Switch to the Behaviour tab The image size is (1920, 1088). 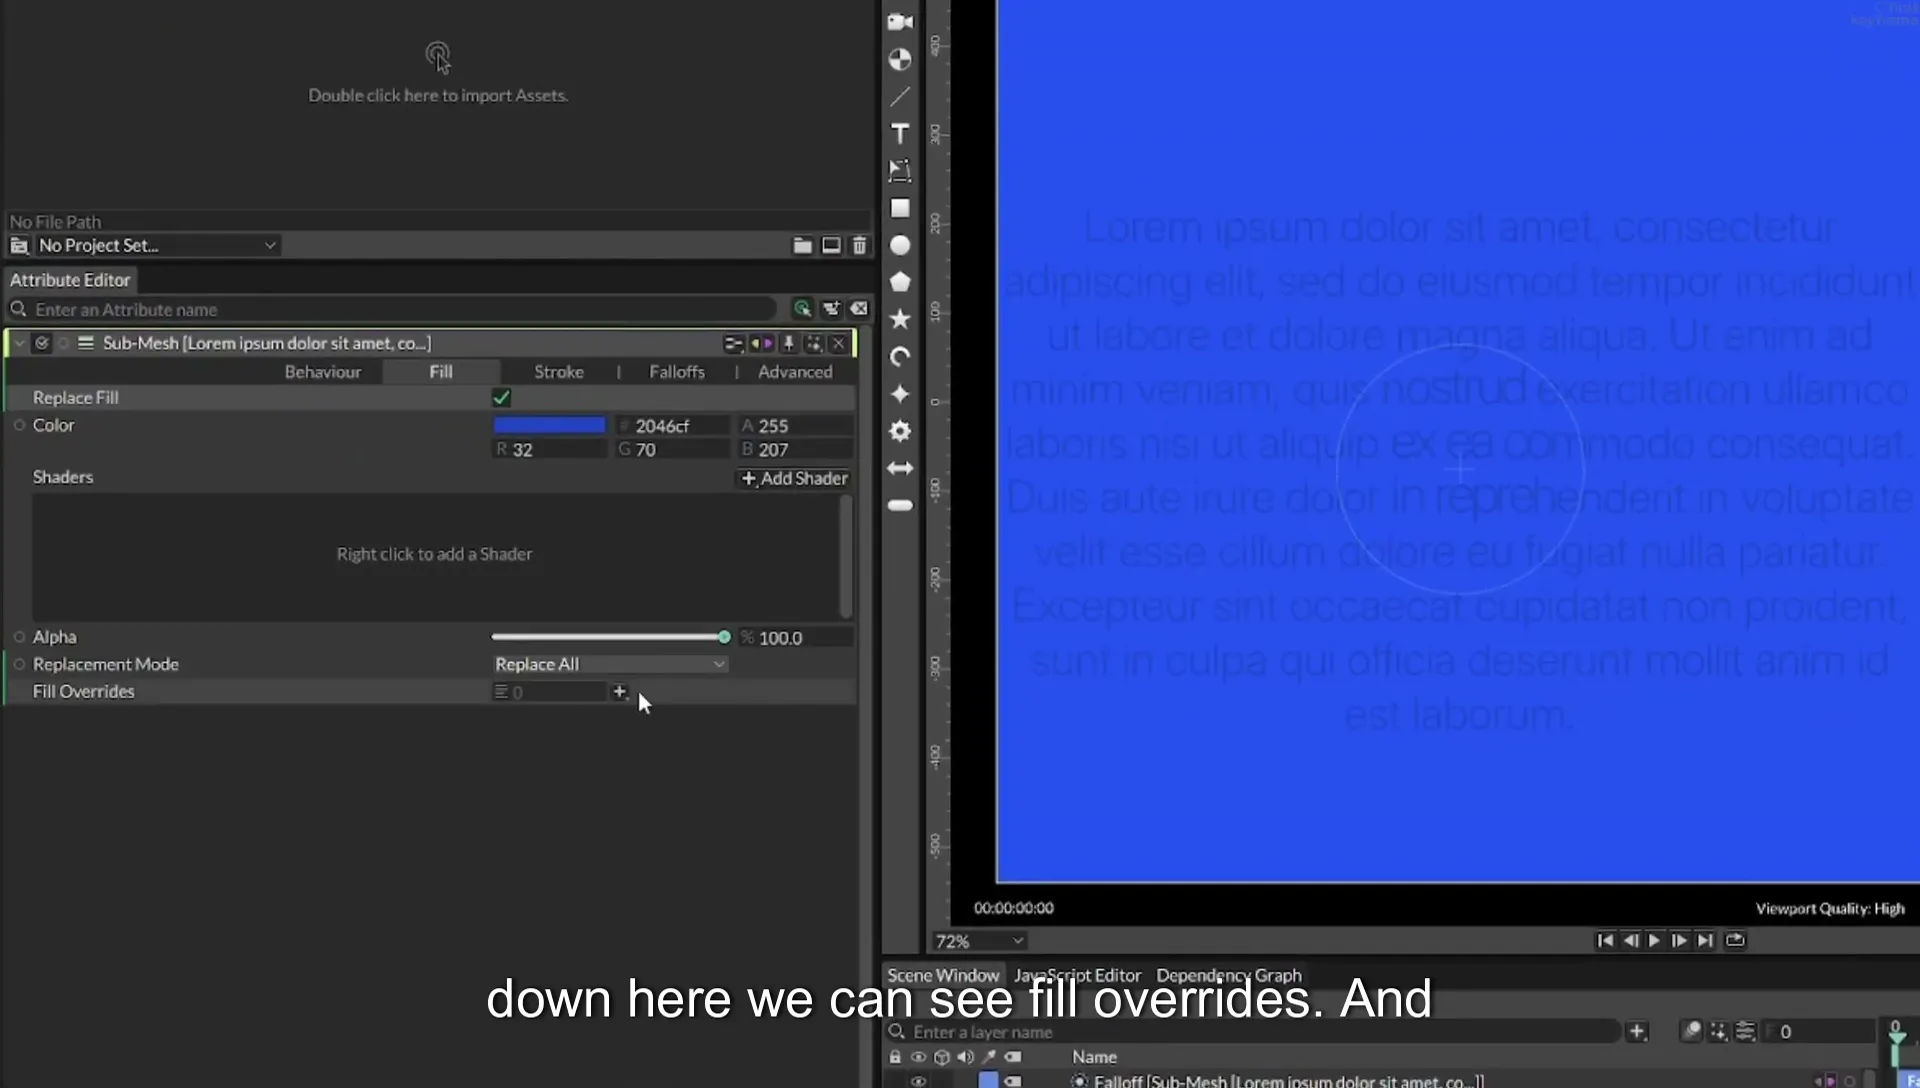[x=322, y=372]
